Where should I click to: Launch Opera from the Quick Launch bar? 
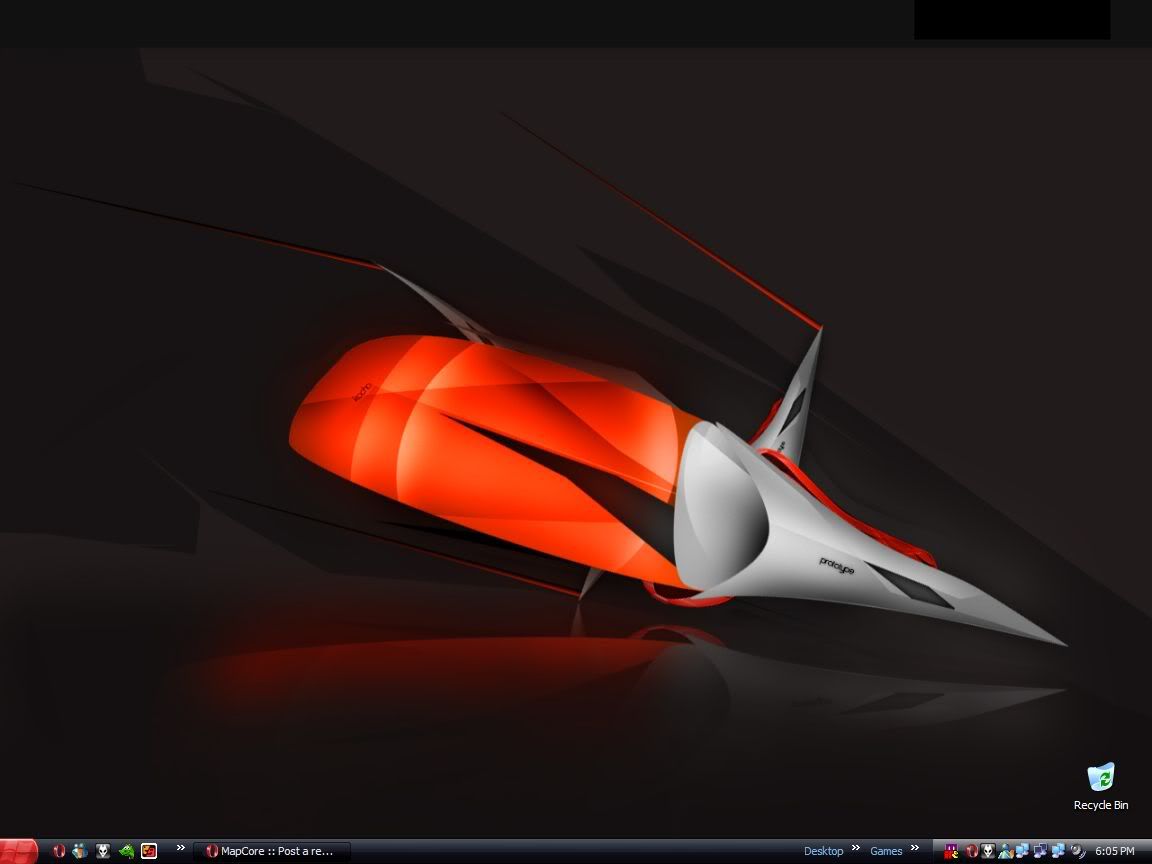coord(58,851)
